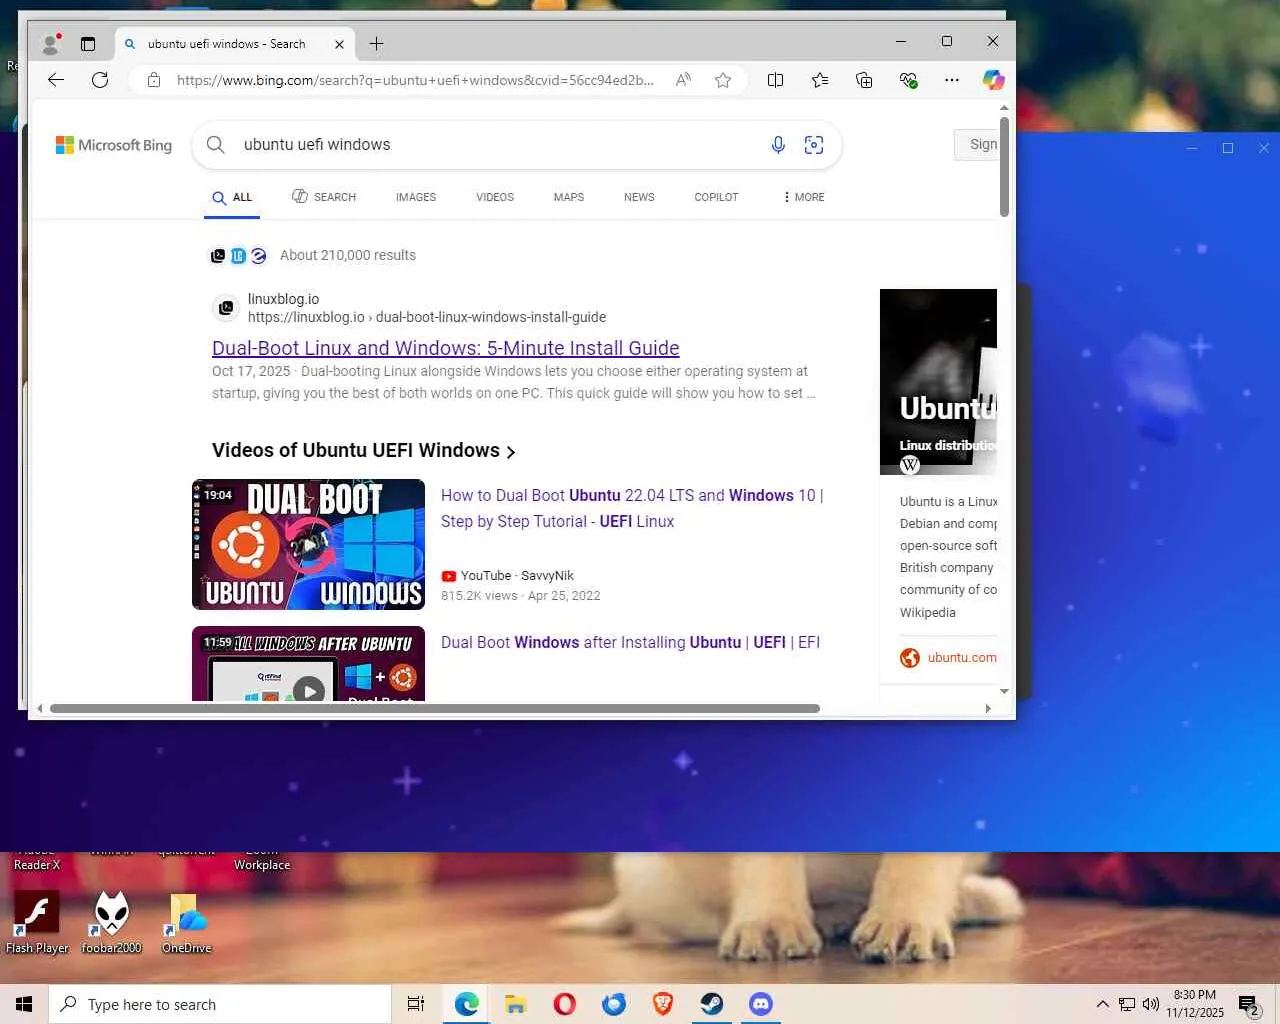This screenshot has width=1280, height=1024.
Task: Open Browser essentials heart icon
Action: click(x=908, y=80)
